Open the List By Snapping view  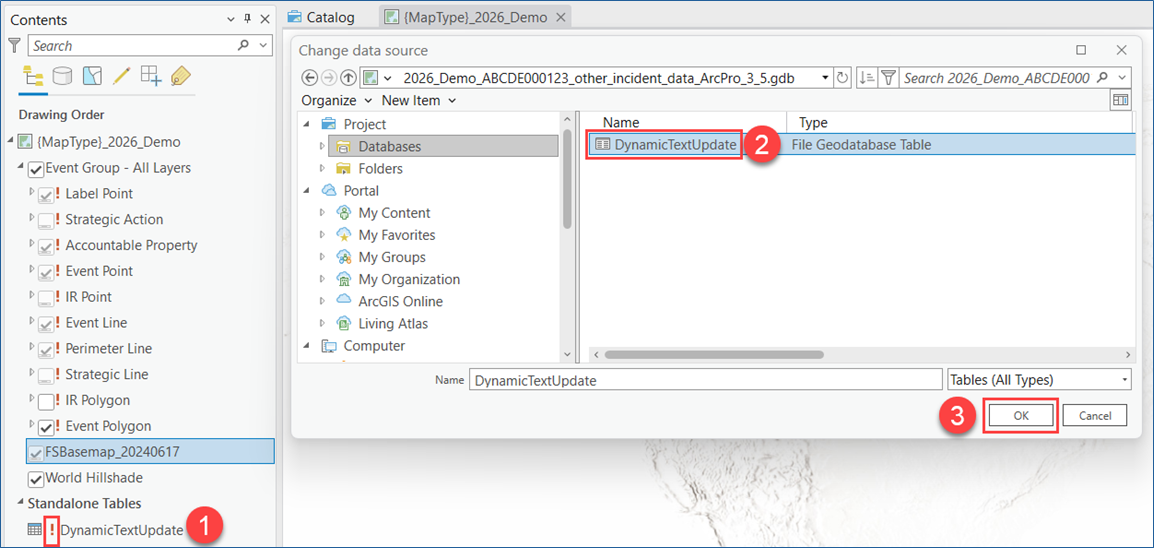[150, 76]
